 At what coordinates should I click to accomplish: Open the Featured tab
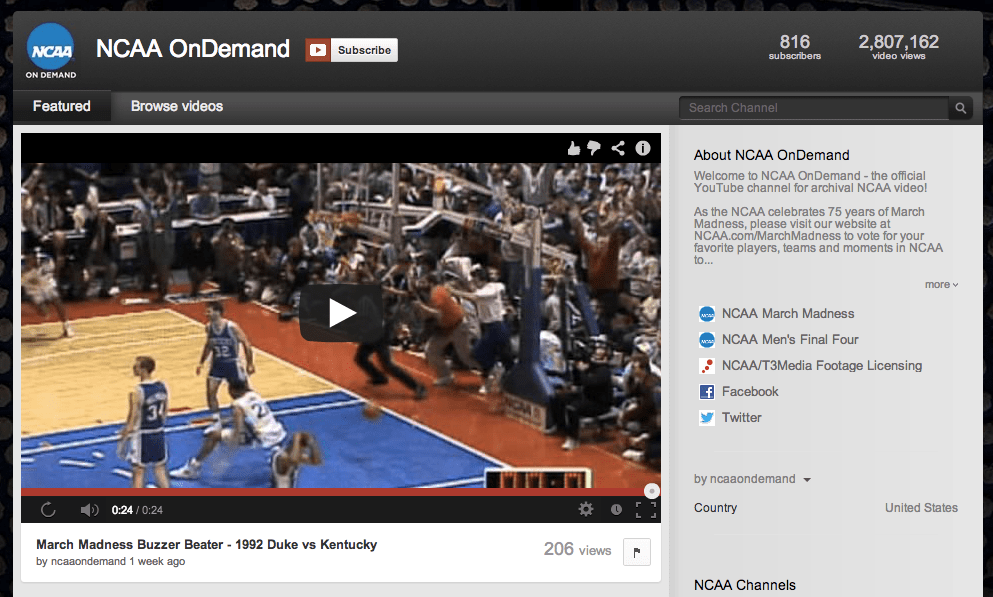[61, 106]
